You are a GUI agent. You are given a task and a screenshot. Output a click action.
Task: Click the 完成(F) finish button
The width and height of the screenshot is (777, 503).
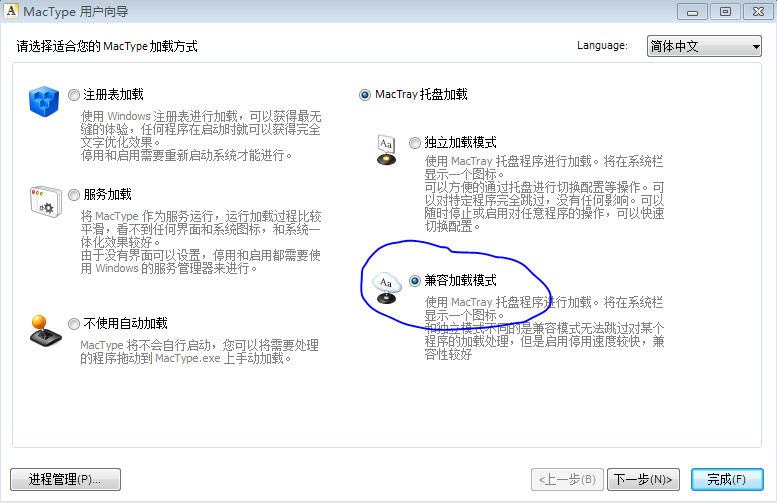(727, 479)
